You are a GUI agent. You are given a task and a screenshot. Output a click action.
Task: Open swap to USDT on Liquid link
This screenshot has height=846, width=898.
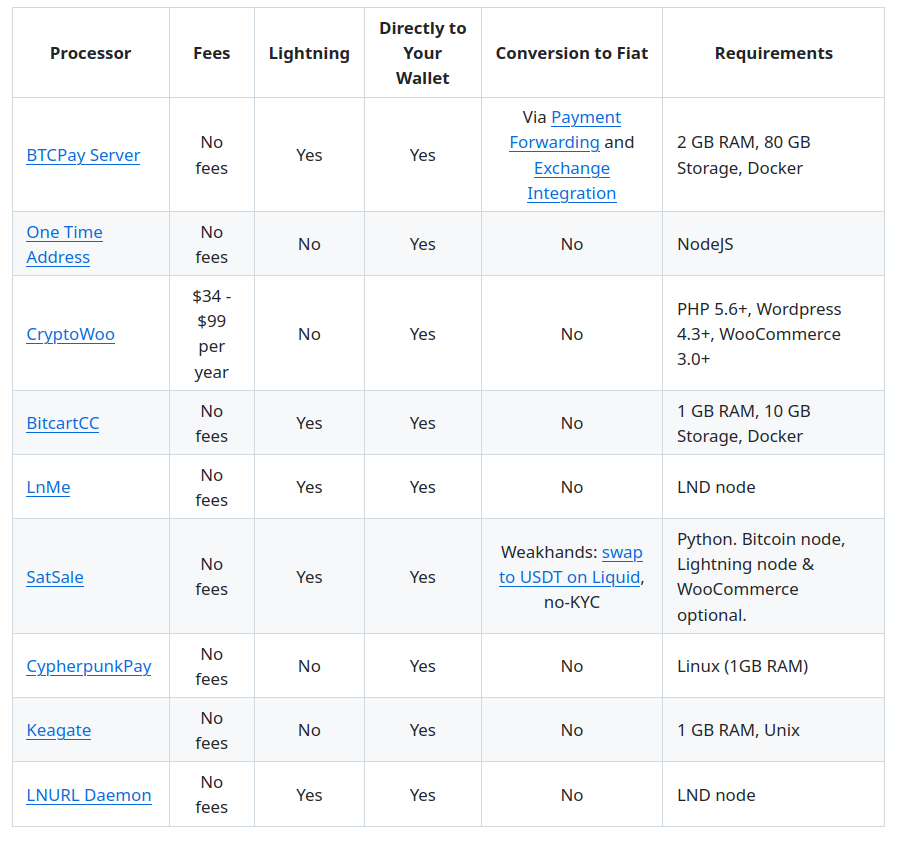pyautogui.click(x=570, y=565)
